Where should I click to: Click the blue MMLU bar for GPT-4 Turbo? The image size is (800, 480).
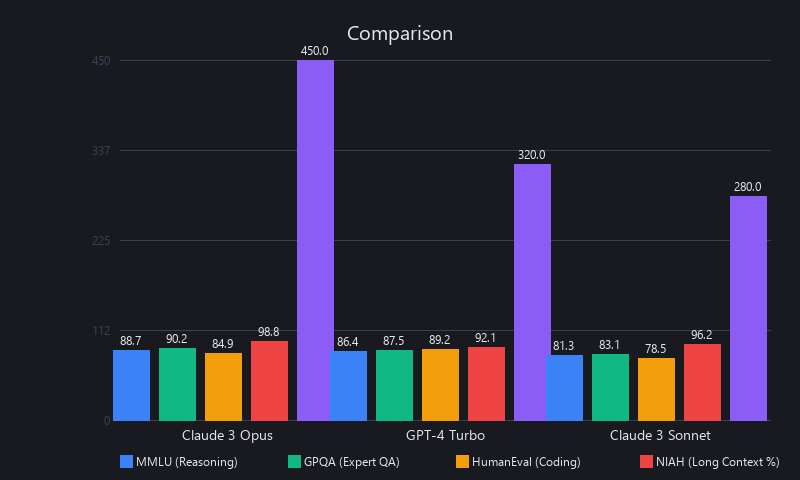pos(348,386)
